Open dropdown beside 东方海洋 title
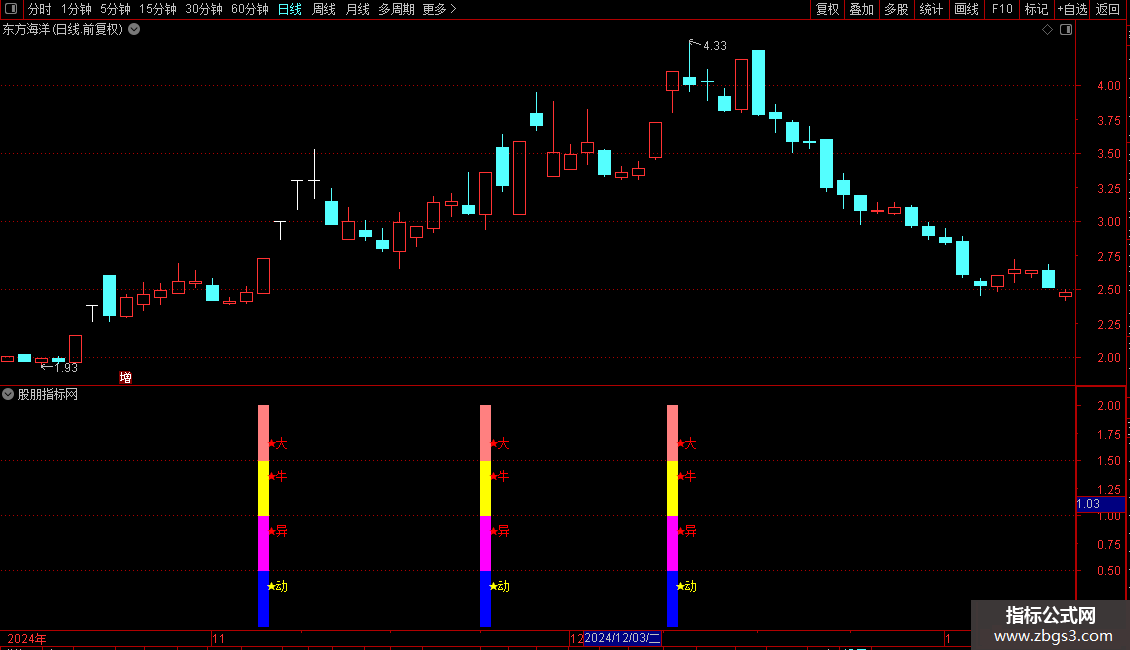 [x=134, y=30]
